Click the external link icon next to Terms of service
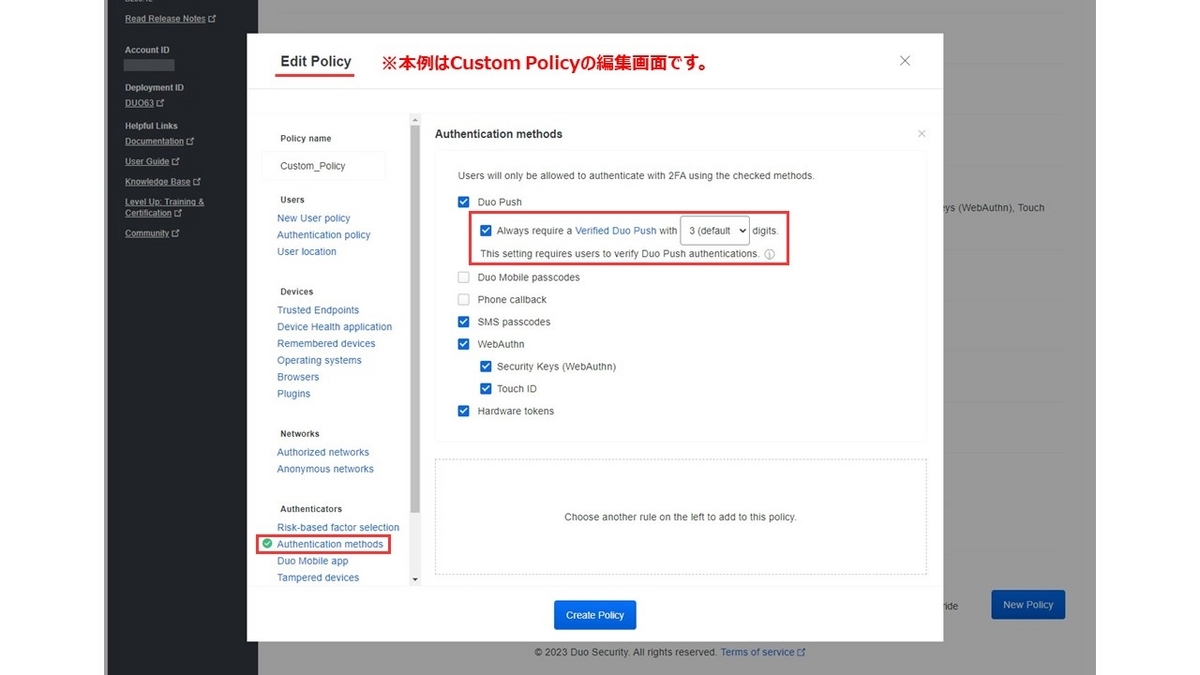Image resolution: width=1200 pixels, height=675 pixels. coord(800,651)
